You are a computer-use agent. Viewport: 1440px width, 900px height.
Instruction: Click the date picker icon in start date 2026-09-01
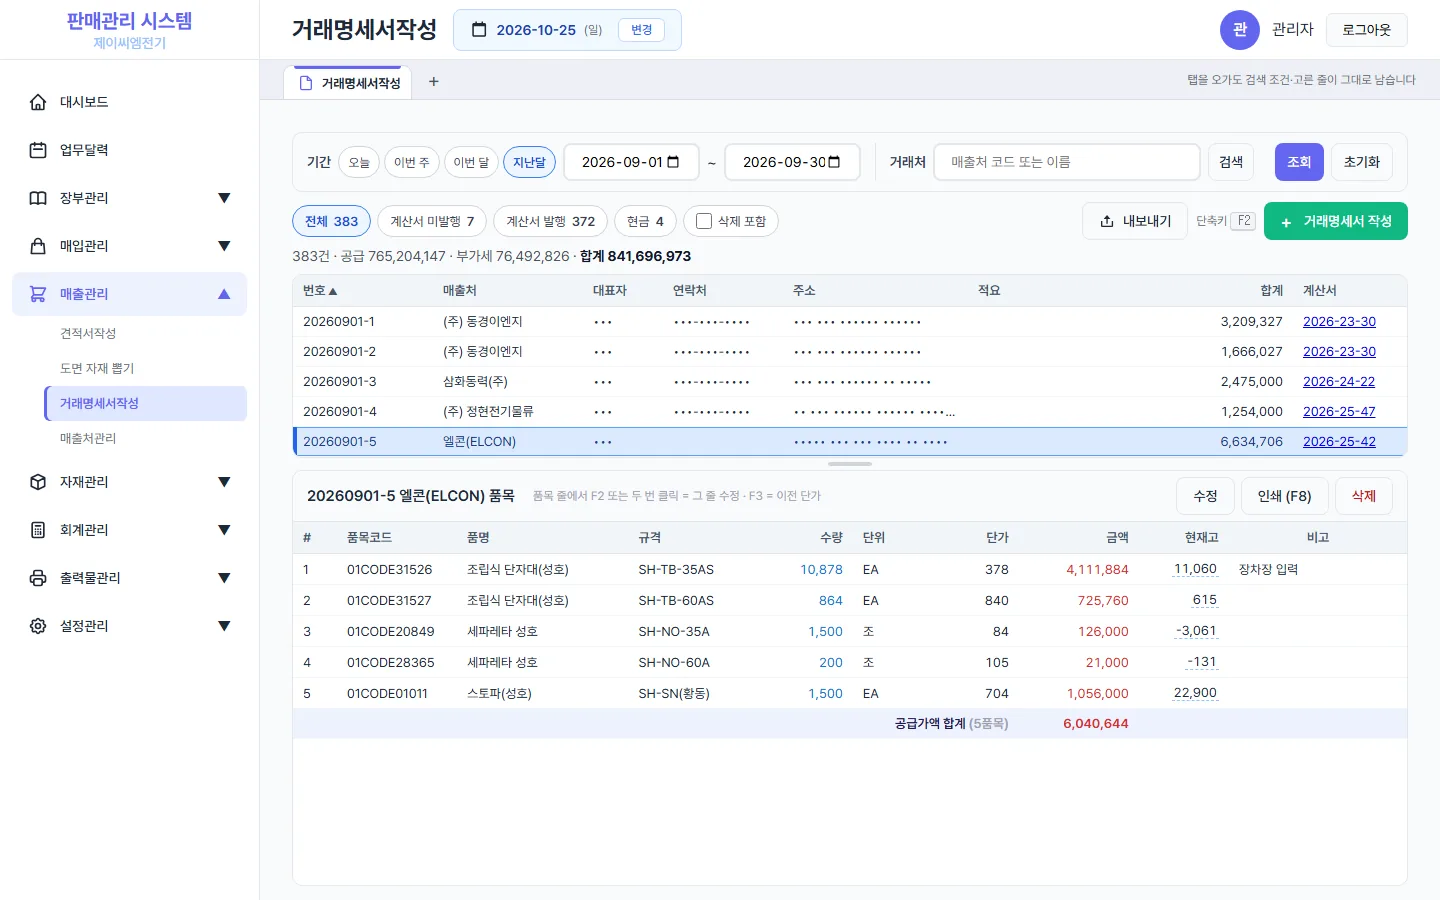click(x=673, y=162)
